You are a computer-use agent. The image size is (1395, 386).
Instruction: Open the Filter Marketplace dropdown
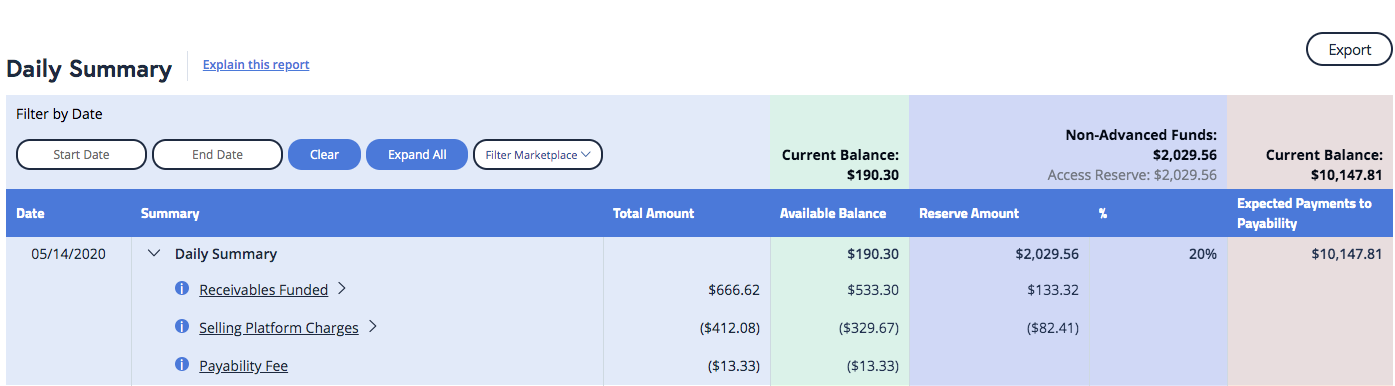click(538, 155)
